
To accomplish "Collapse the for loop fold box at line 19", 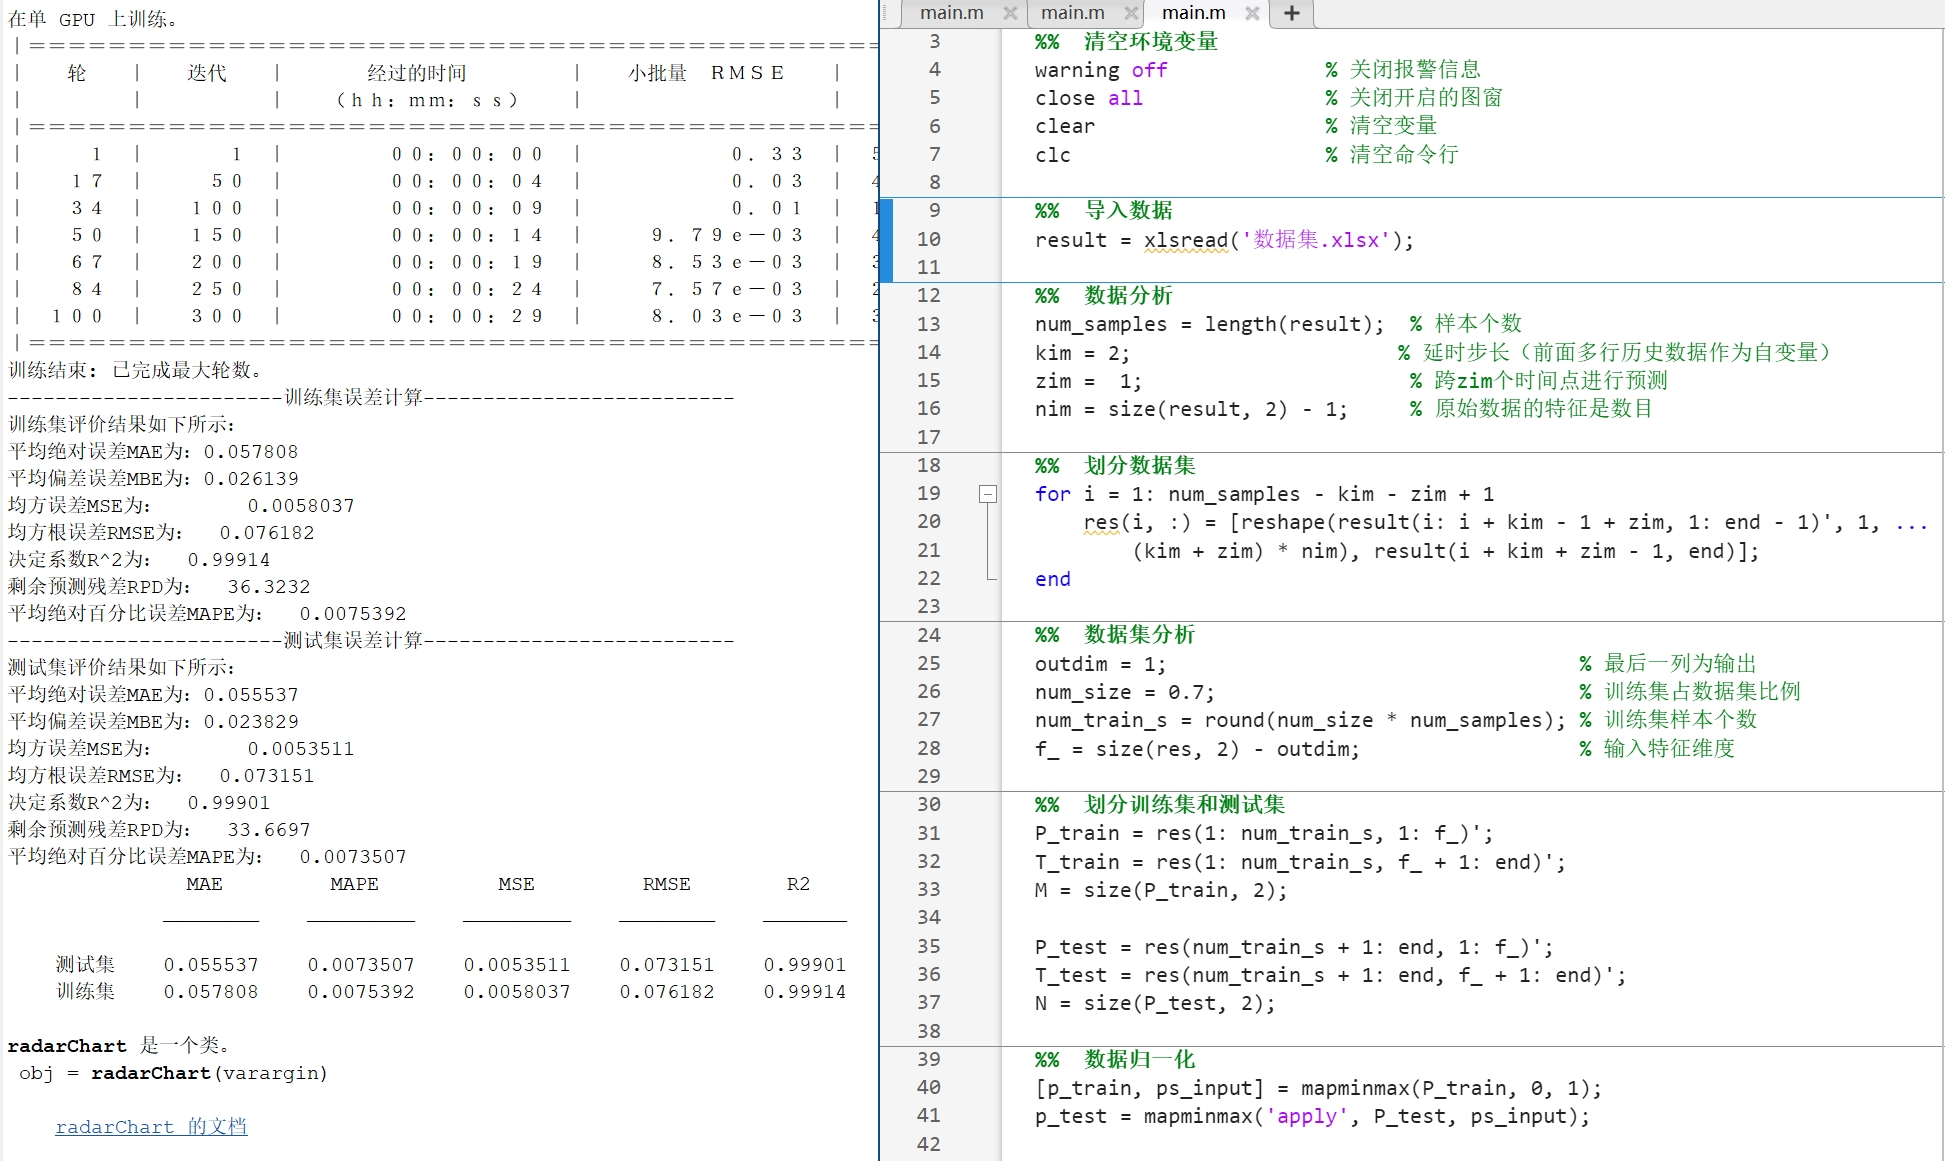I will [987, 494].
